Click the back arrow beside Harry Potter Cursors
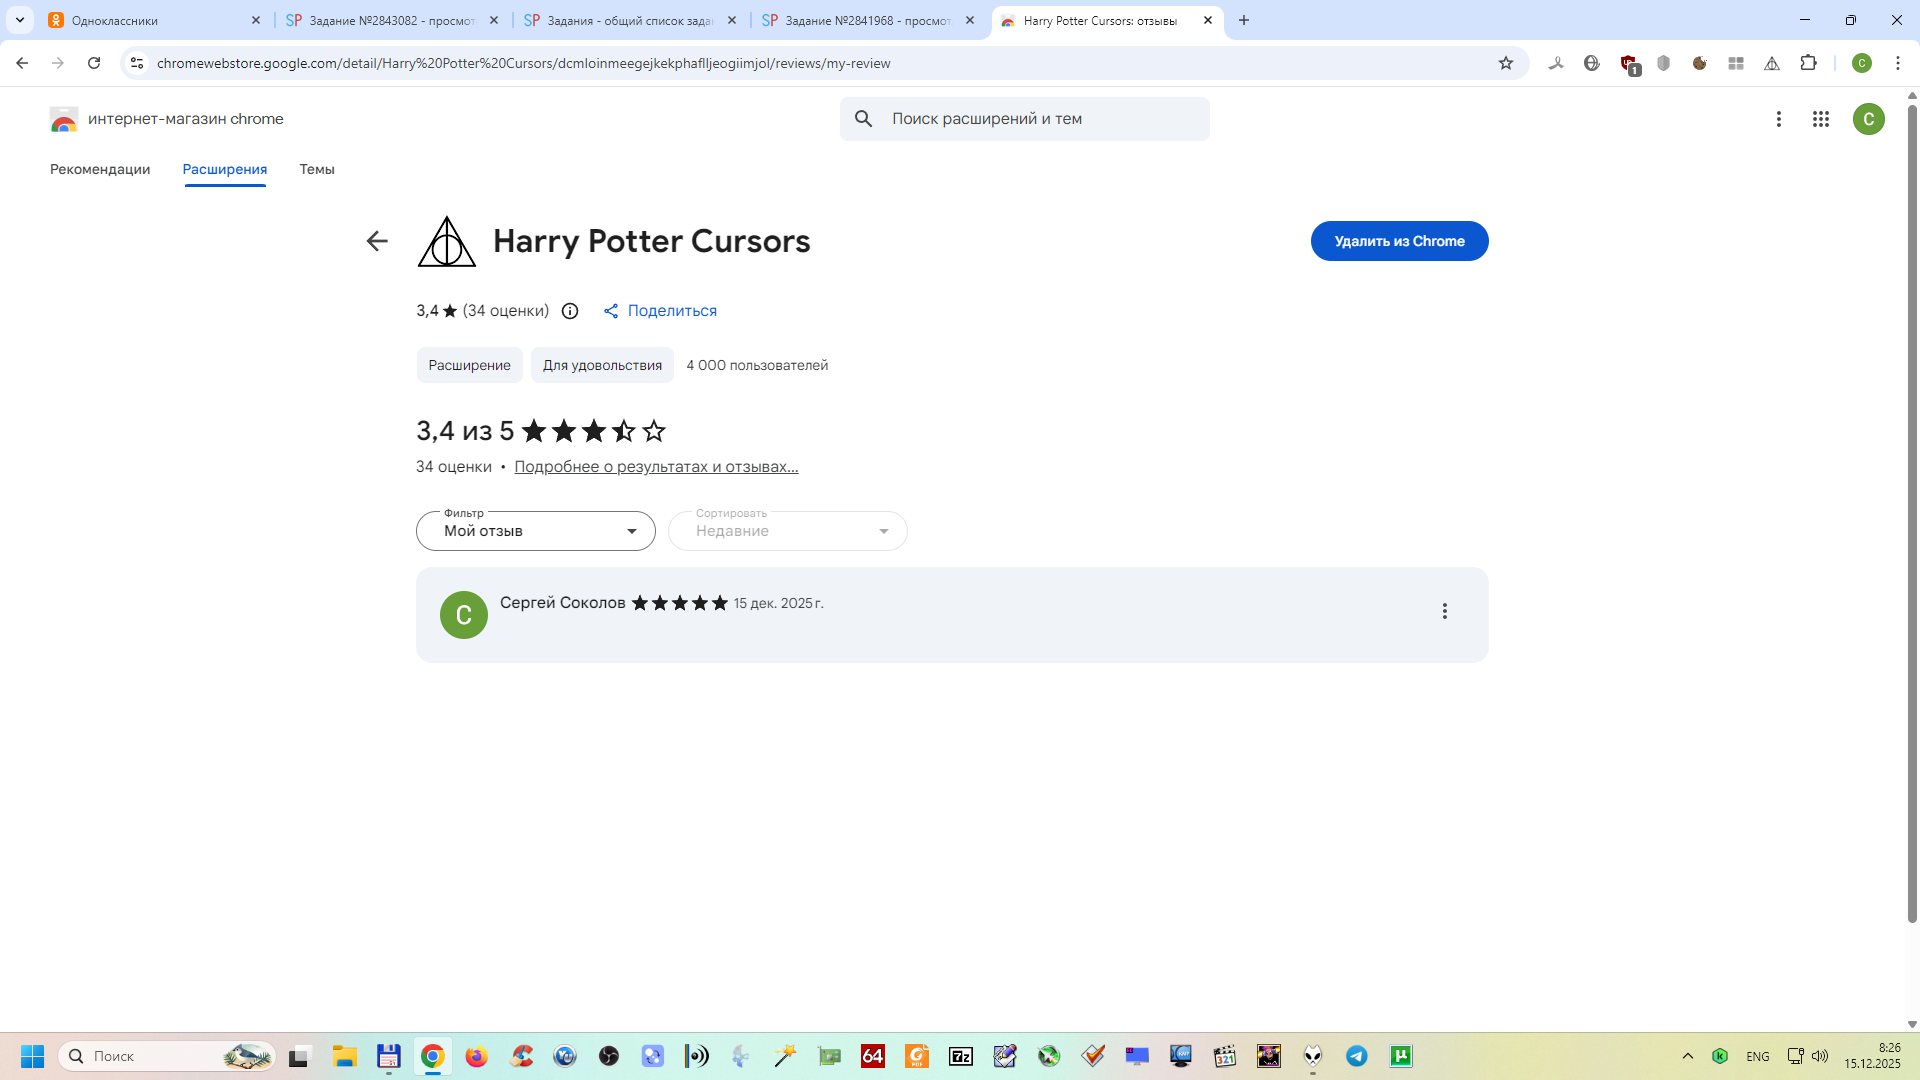 [x=377, y=241]
